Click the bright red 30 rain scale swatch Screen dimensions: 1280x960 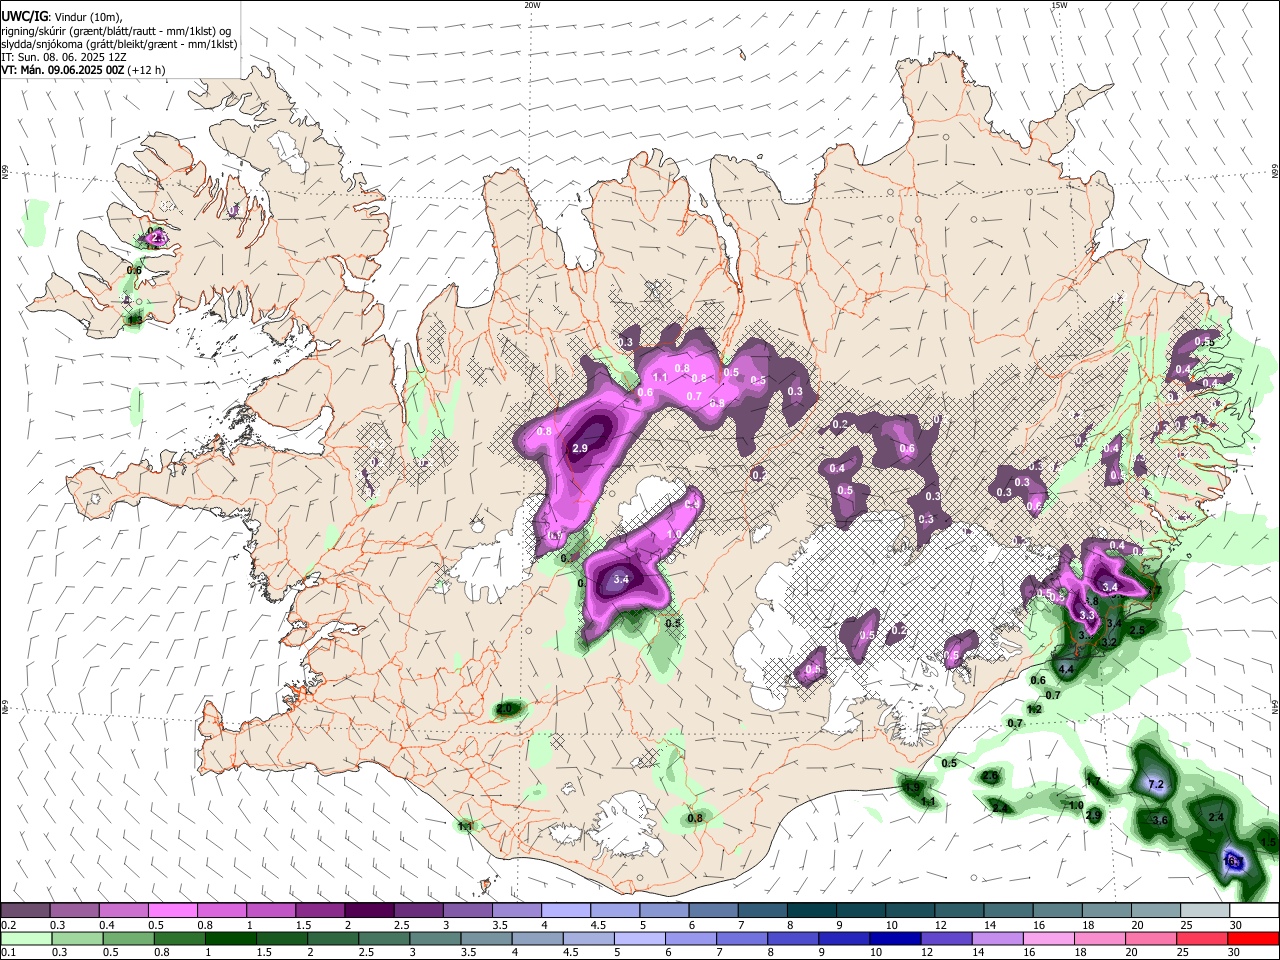[1254, 938]
